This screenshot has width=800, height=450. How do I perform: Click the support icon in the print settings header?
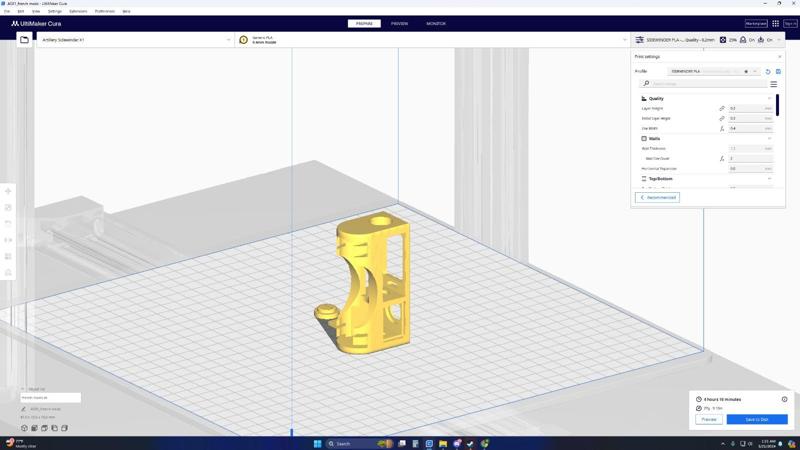(743, 40)
